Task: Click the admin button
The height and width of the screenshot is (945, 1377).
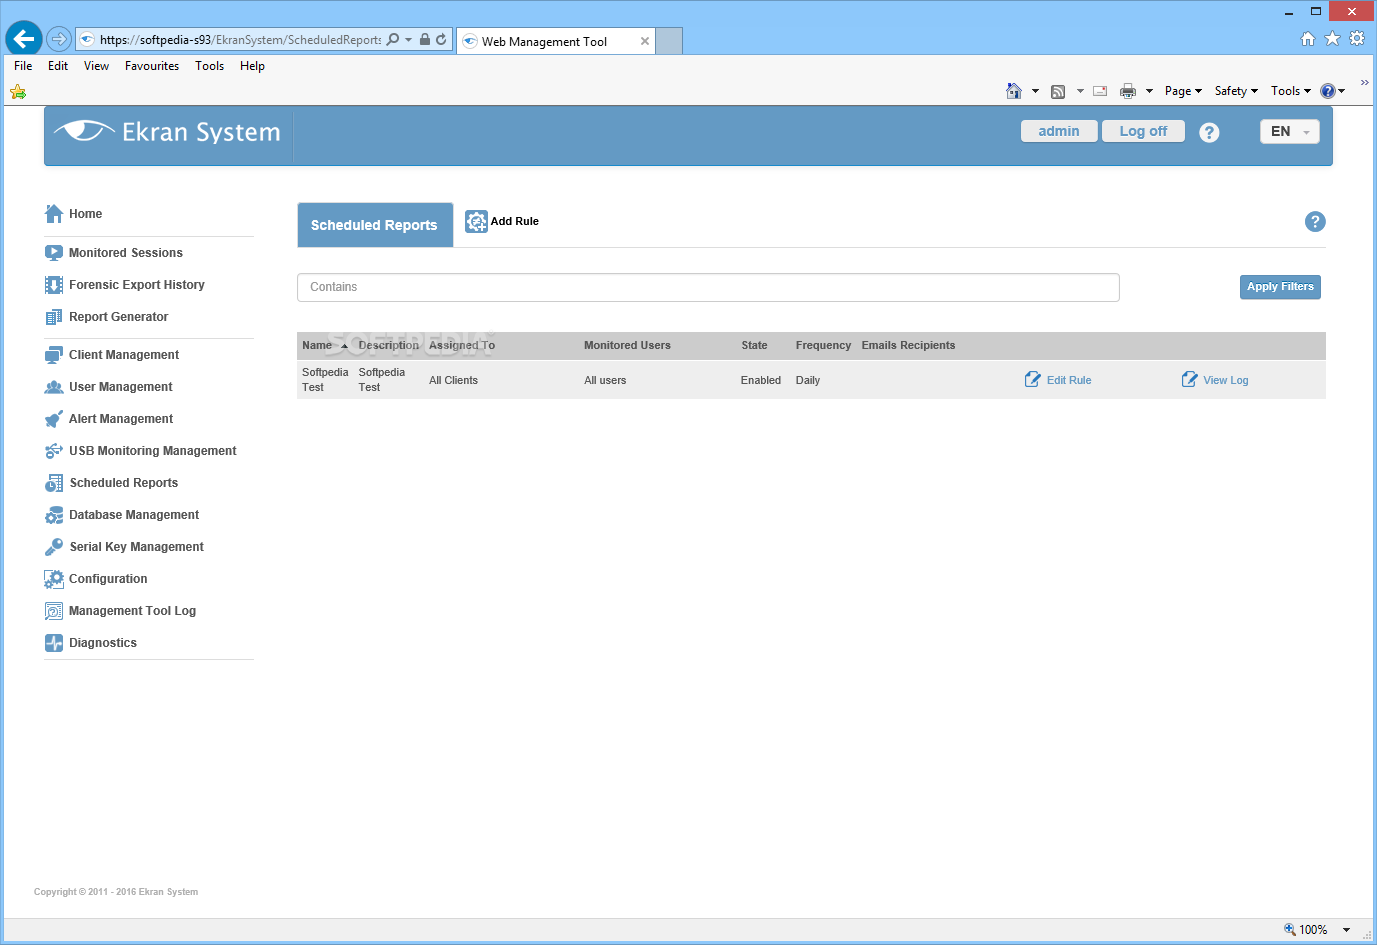Action: pos(1059,131)
